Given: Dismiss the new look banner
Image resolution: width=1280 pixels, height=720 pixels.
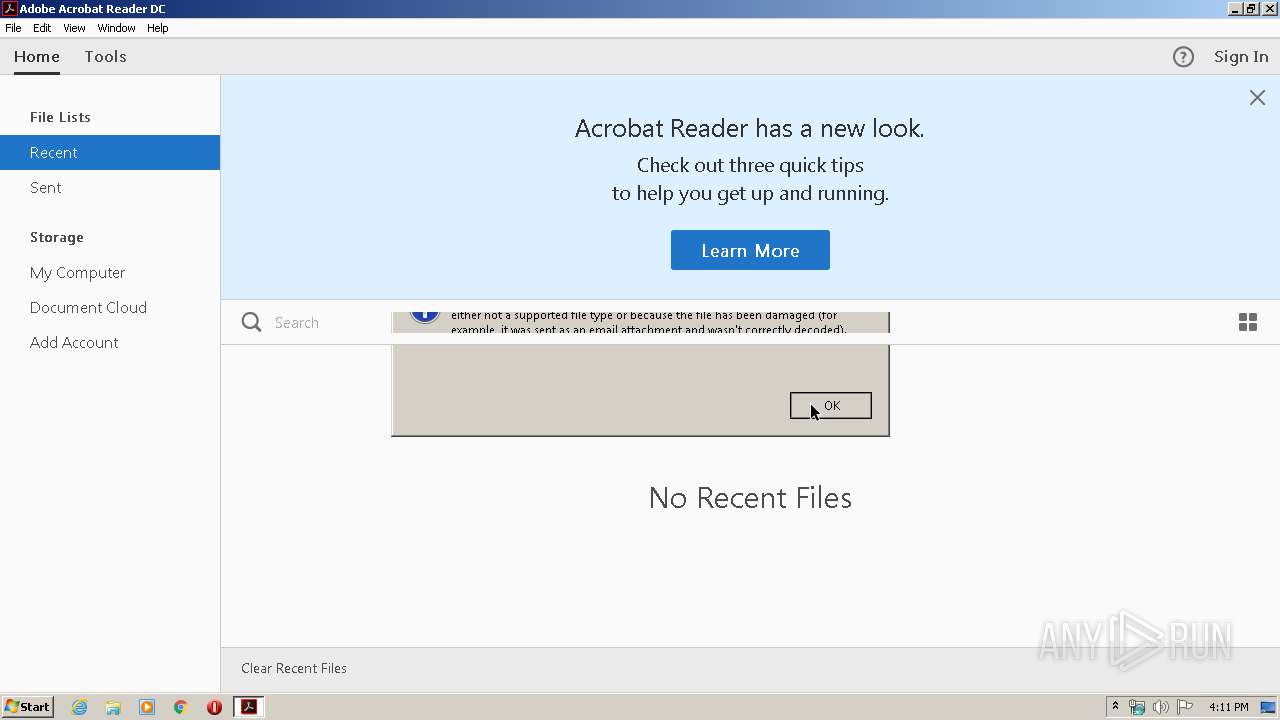Looking at the screenshot, I should [x=1257, y=98].
